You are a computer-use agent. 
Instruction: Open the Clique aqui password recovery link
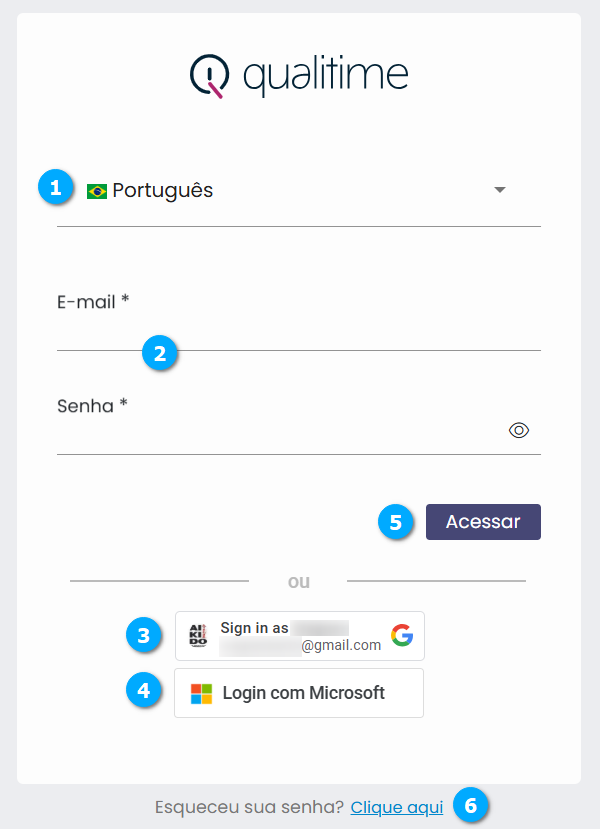(396, 807)
